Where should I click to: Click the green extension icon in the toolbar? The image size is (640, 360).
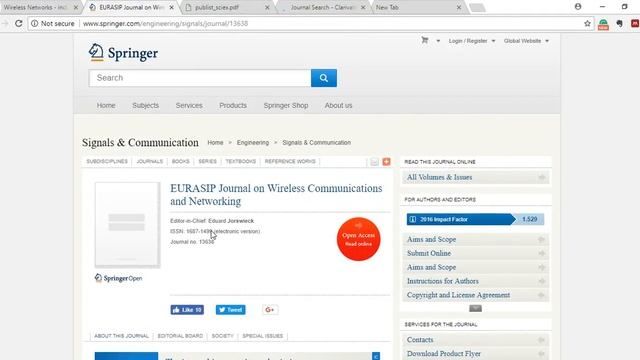click(603, 24)
